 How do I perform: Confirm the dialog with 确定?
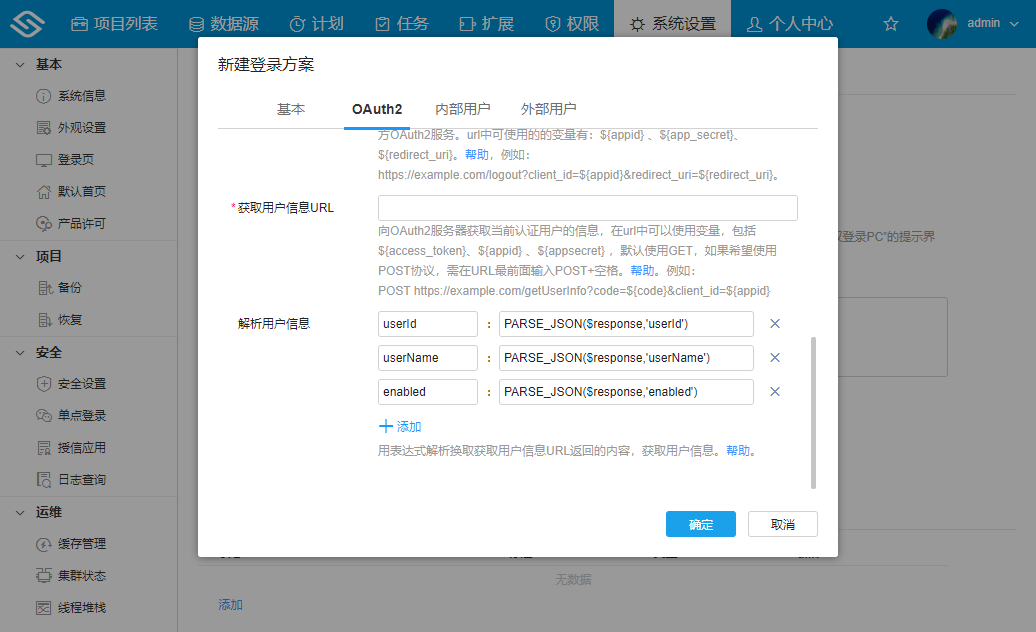click(x=700, y=524)
